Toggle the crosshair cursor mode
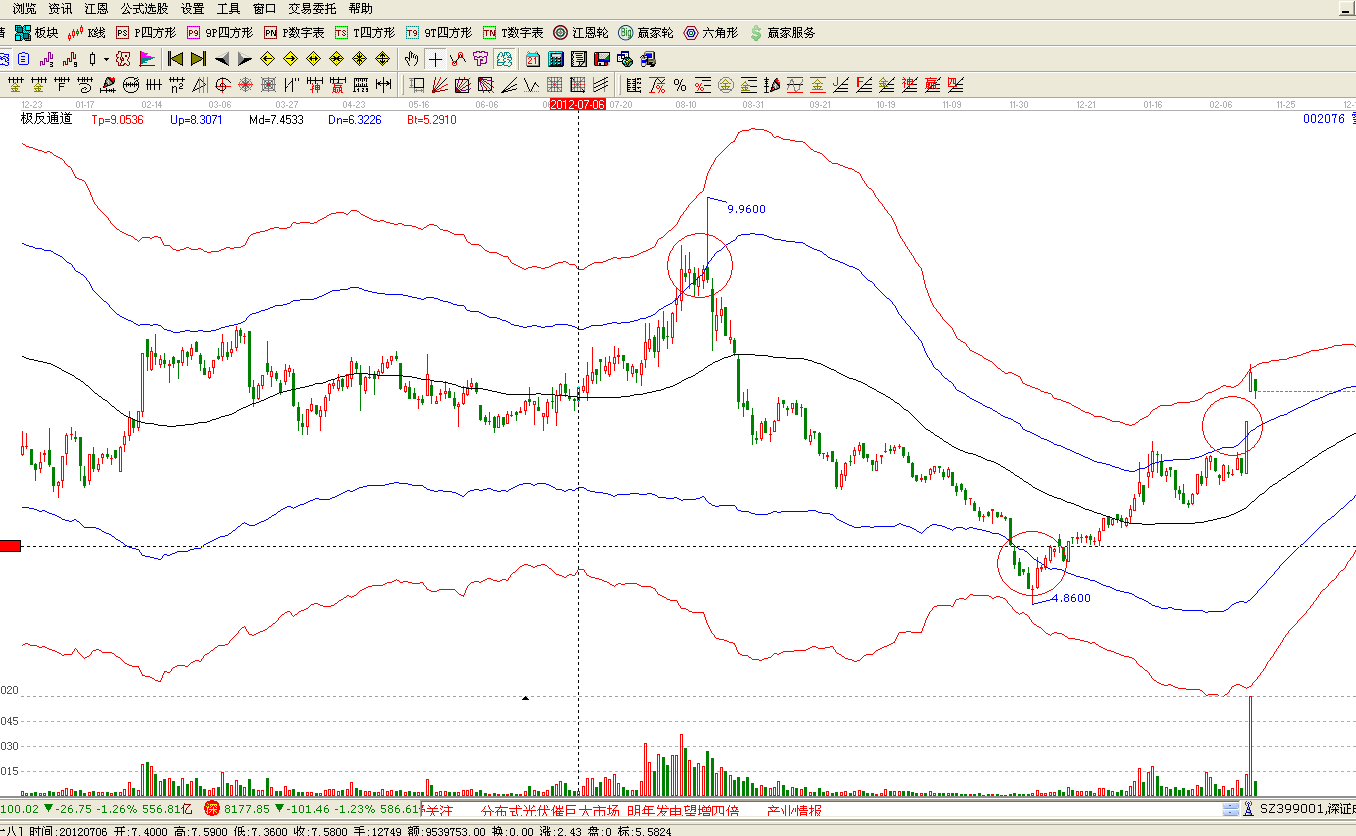The height and width of the screenshot is (836, 1356). pyautogui.click(x=435, y=59)
